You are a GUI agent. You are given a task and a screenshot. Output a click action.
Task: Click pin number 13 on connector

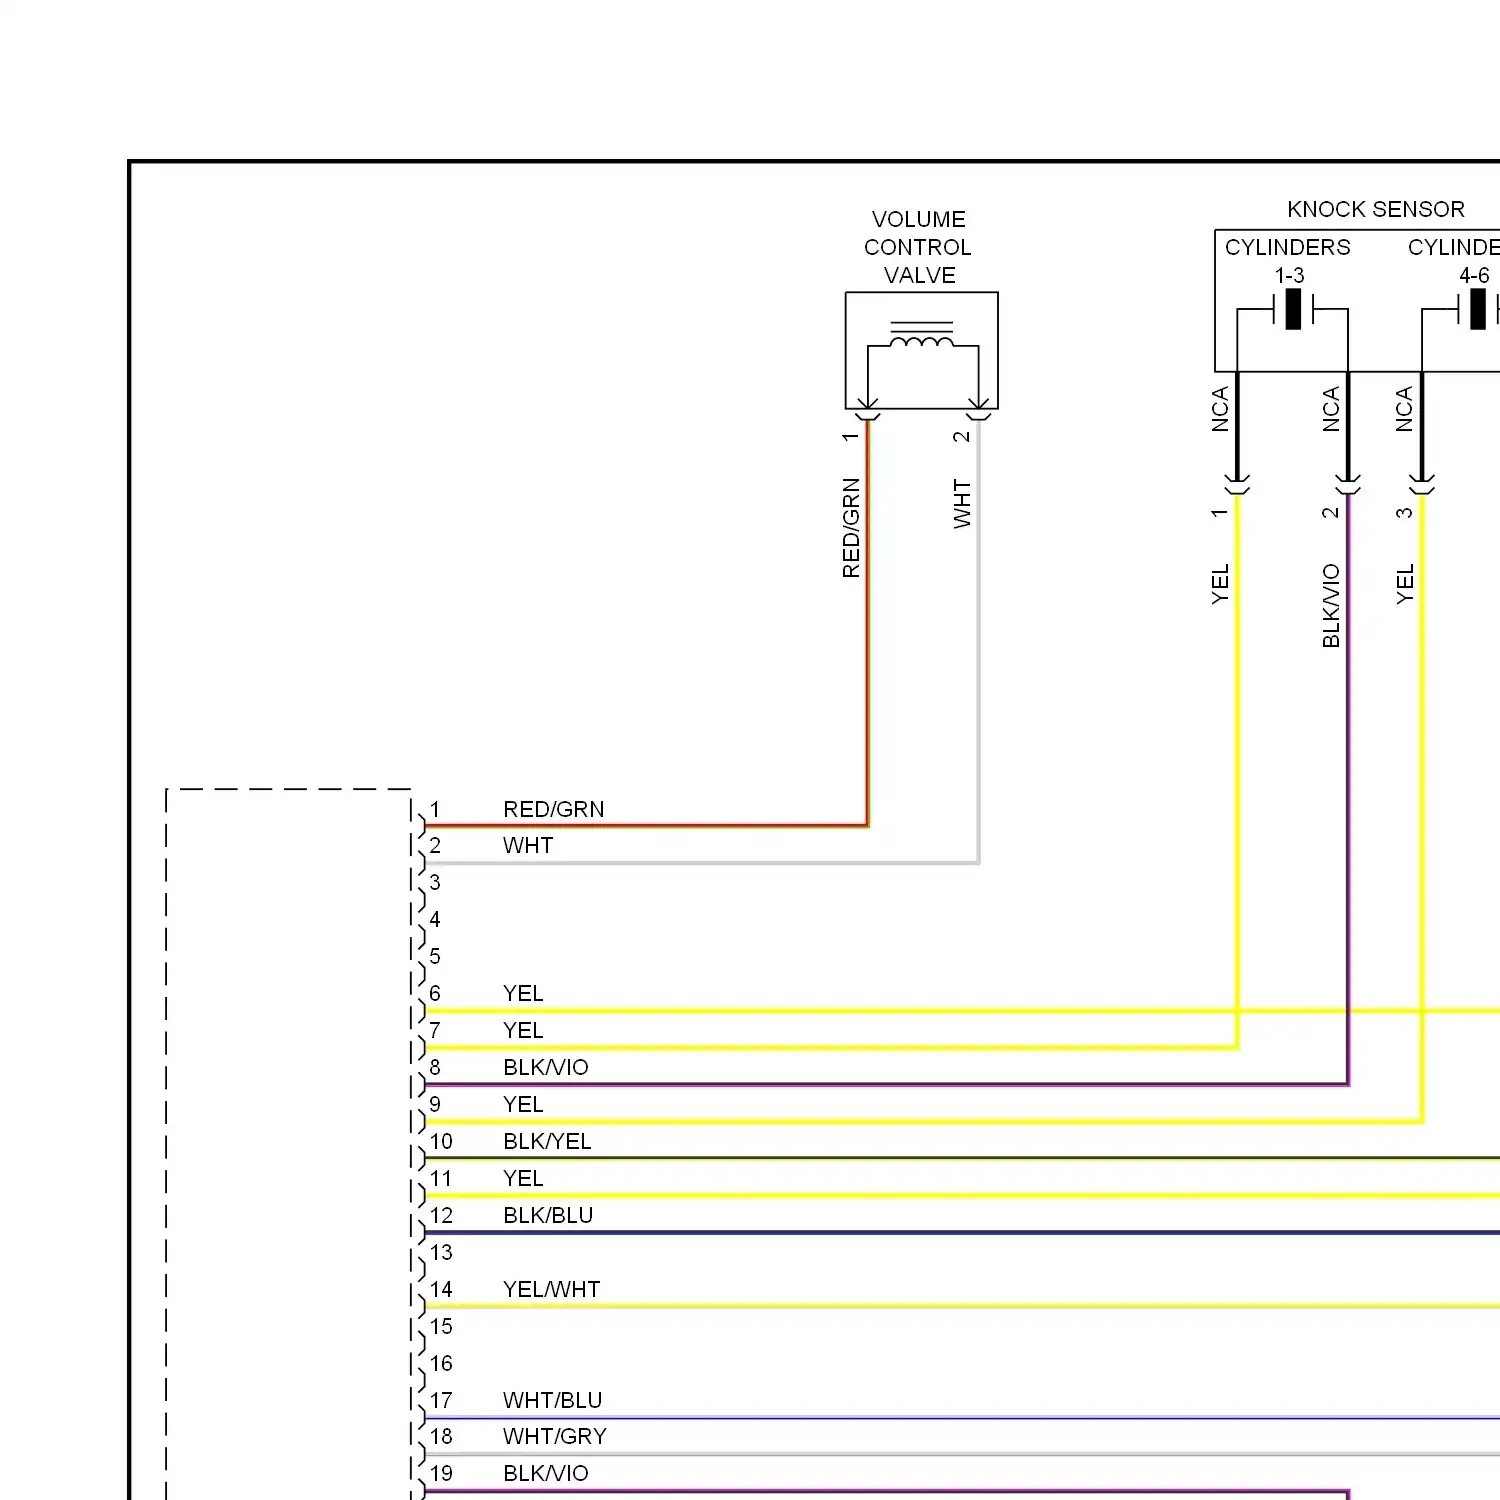441,1253
